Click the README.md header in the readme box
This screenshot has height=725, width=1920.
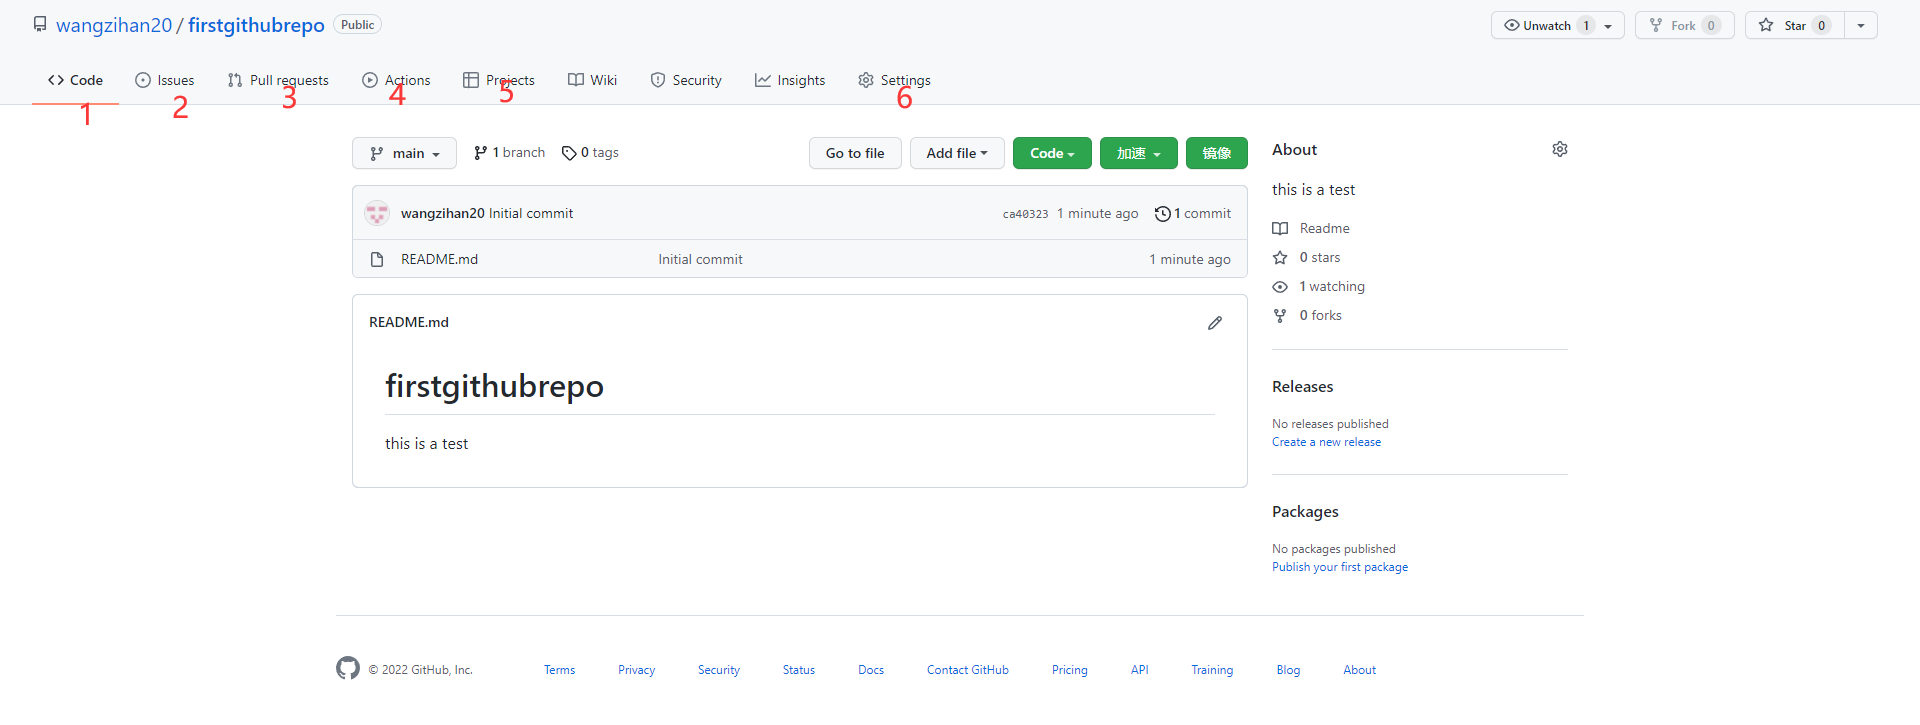click(409, 322)
